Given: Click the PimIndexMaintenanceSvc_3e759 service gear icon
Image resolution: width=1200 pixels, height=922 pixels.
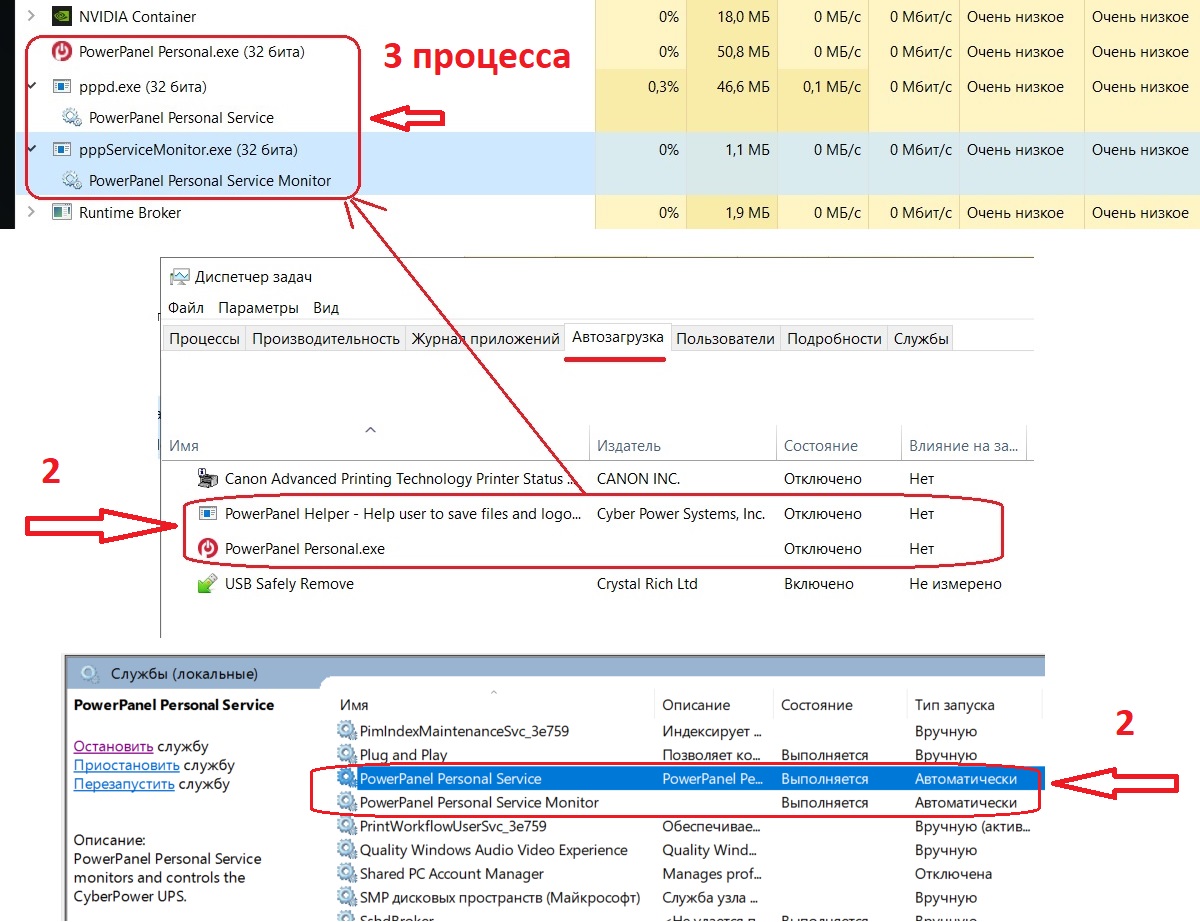Looking at the screenshot, I should tap(347, 731).
